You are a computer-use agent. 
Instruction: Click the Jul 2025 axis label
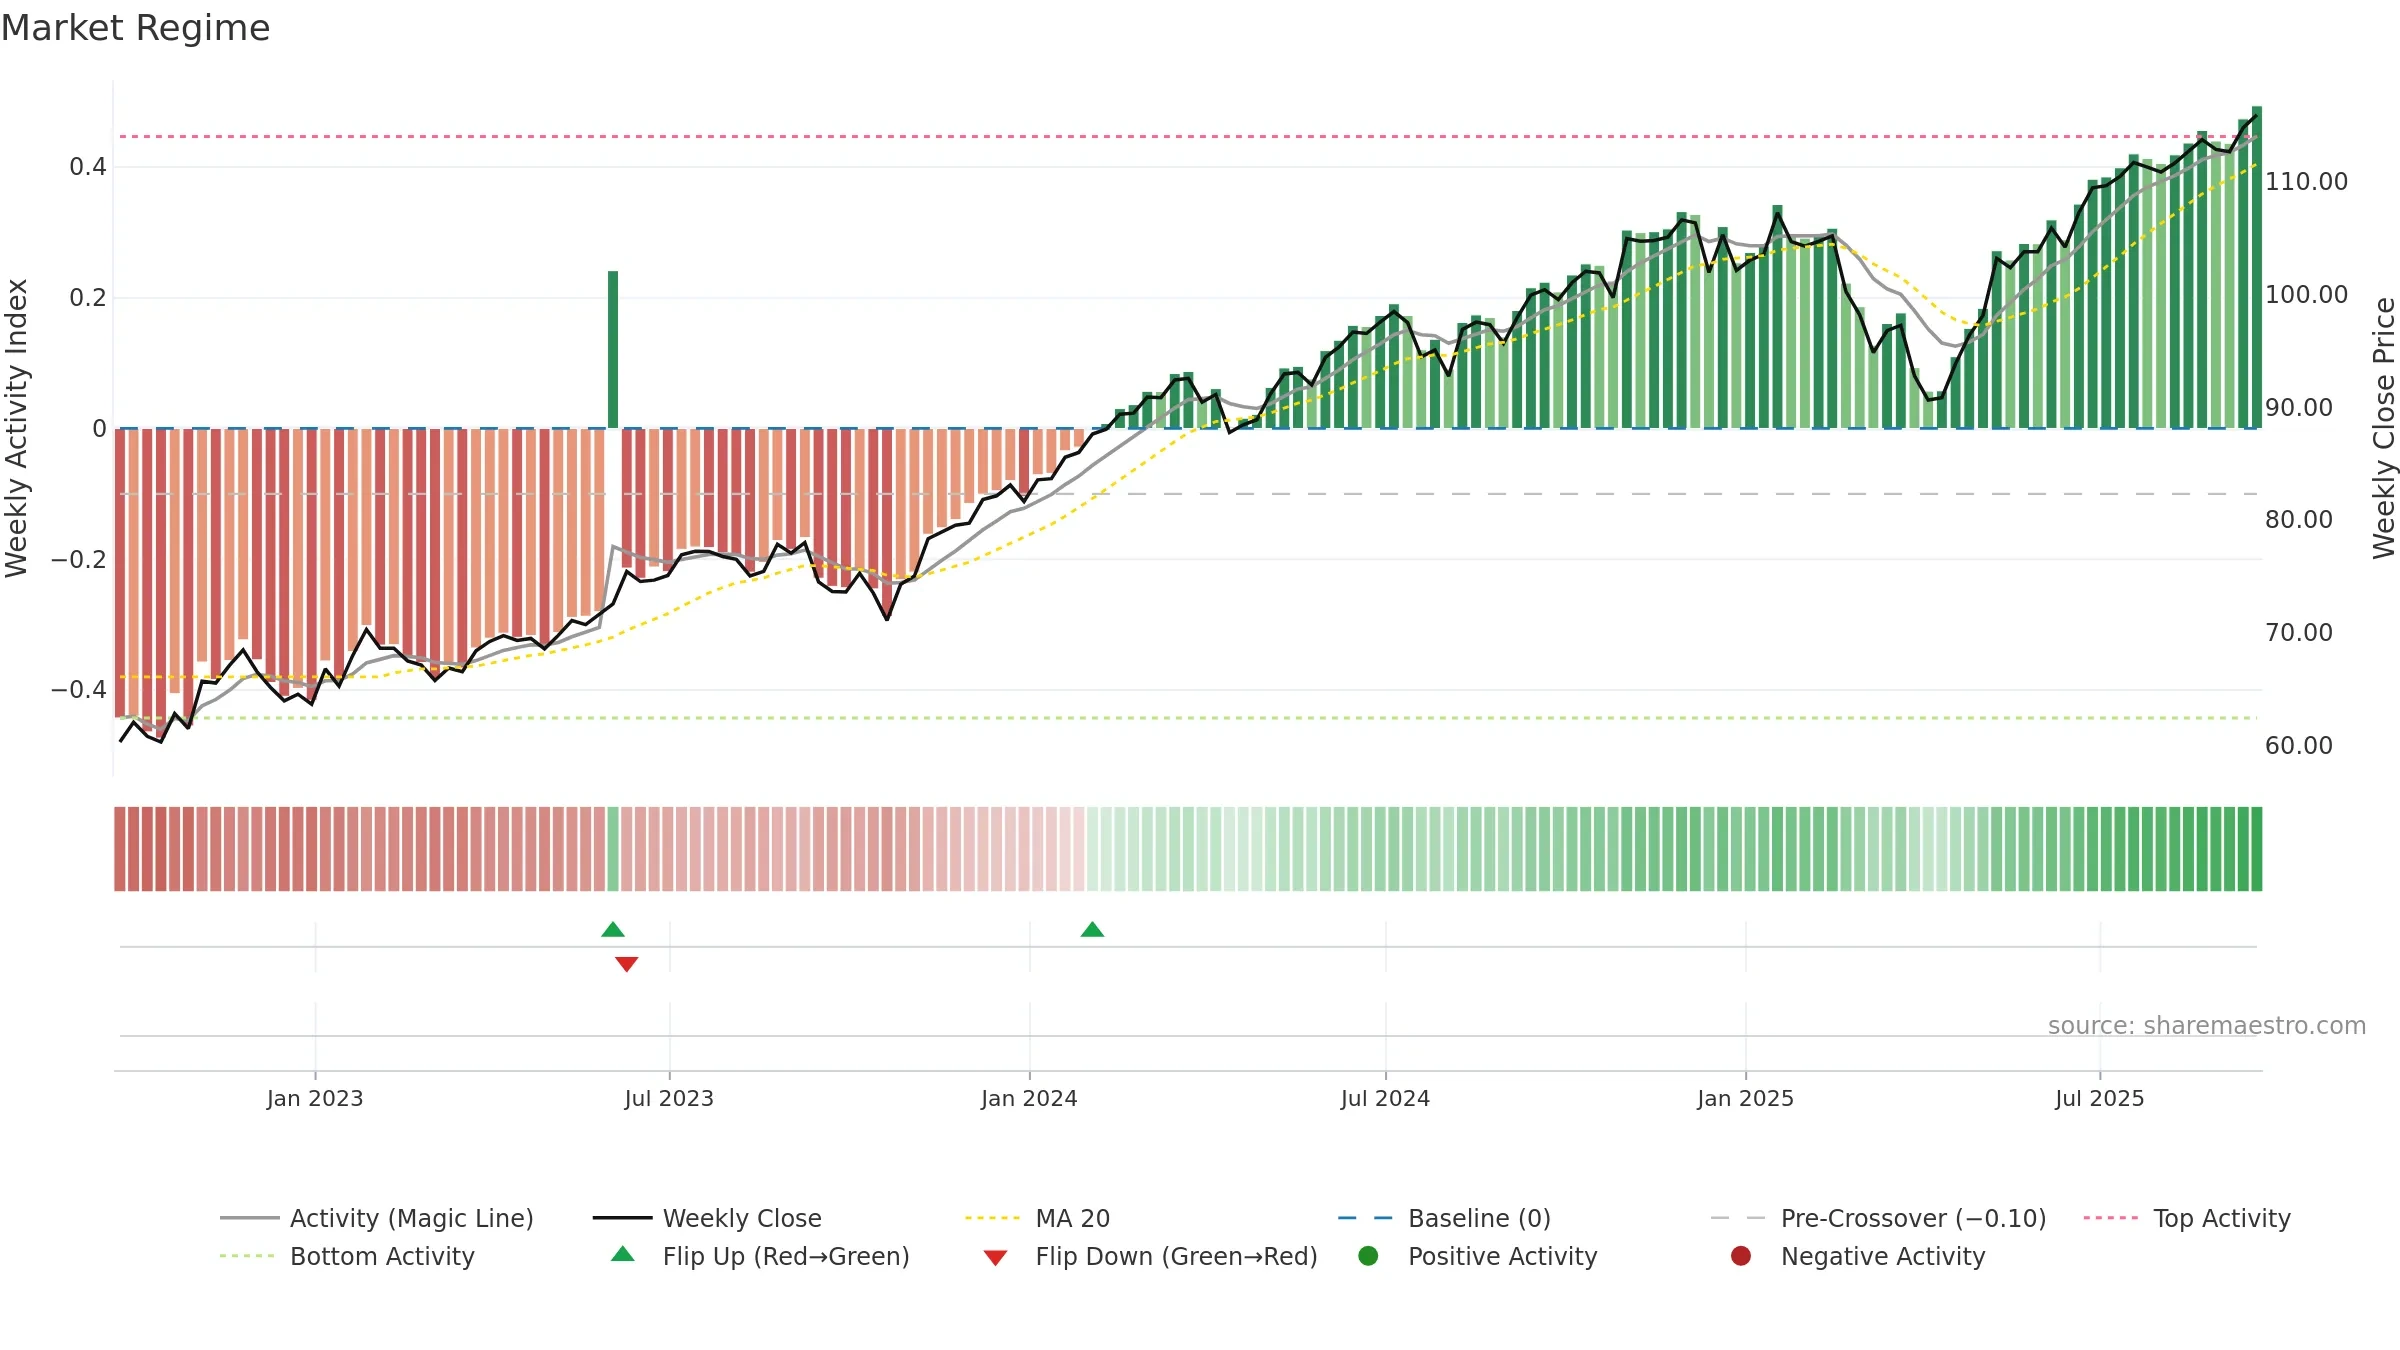[x=2100, y=1098]
